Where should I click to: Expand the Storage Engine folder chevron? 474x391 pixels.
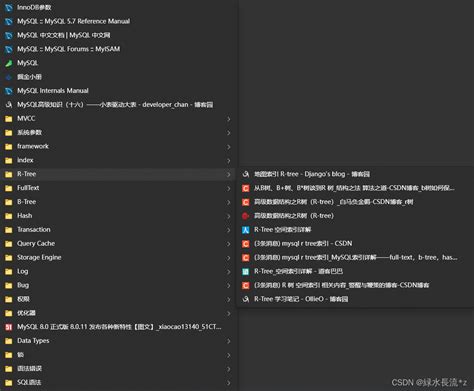[x=229, y=258]
